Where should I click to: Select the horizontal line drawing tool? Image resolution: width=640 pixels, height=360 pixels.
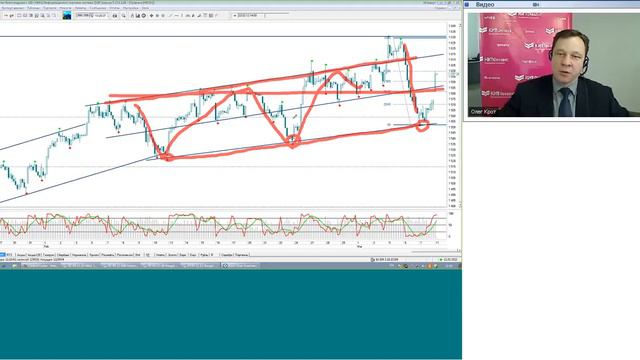pos(176,16)
